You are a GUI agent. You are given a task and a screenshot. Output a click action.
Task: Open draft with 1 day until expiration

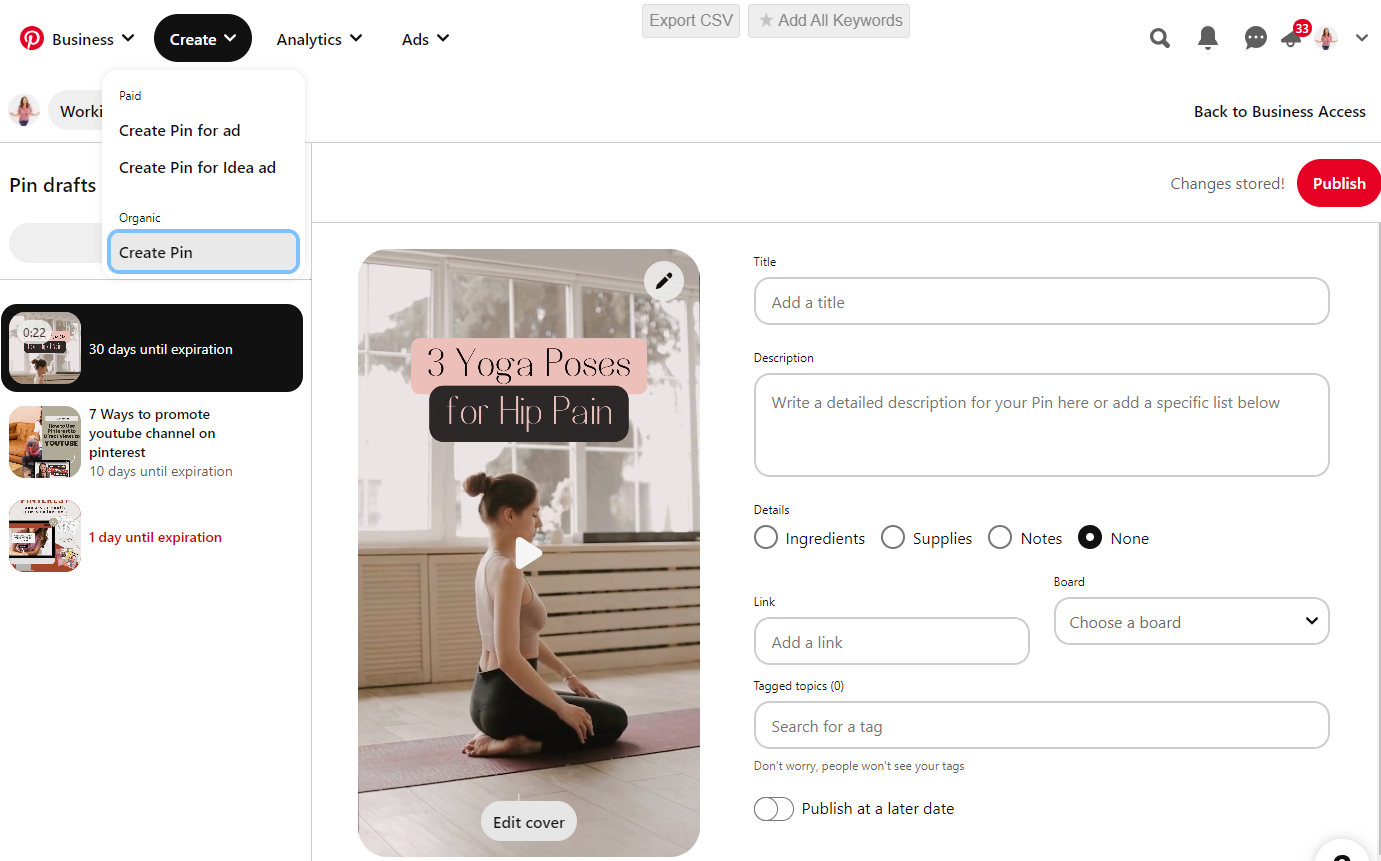pos(152,536)
